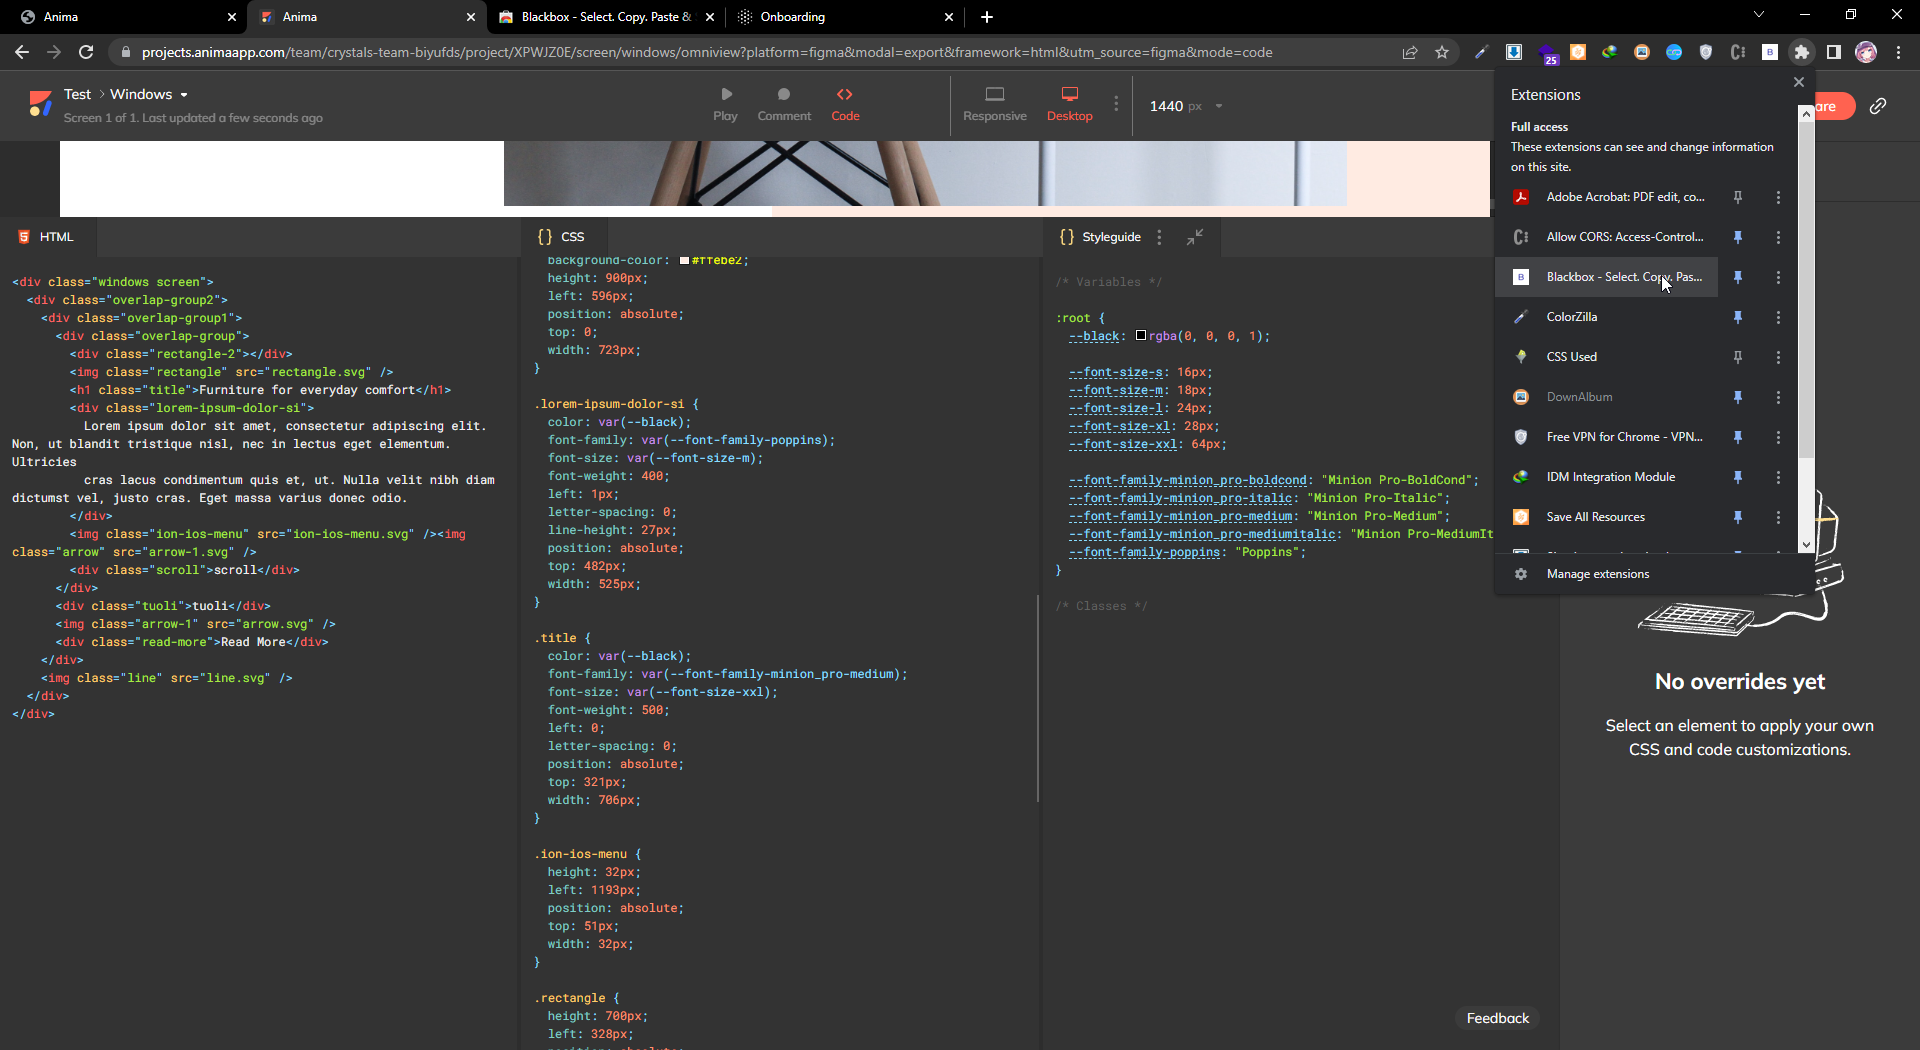Open the Chrome three-dot main menu

pos(1898,52)
